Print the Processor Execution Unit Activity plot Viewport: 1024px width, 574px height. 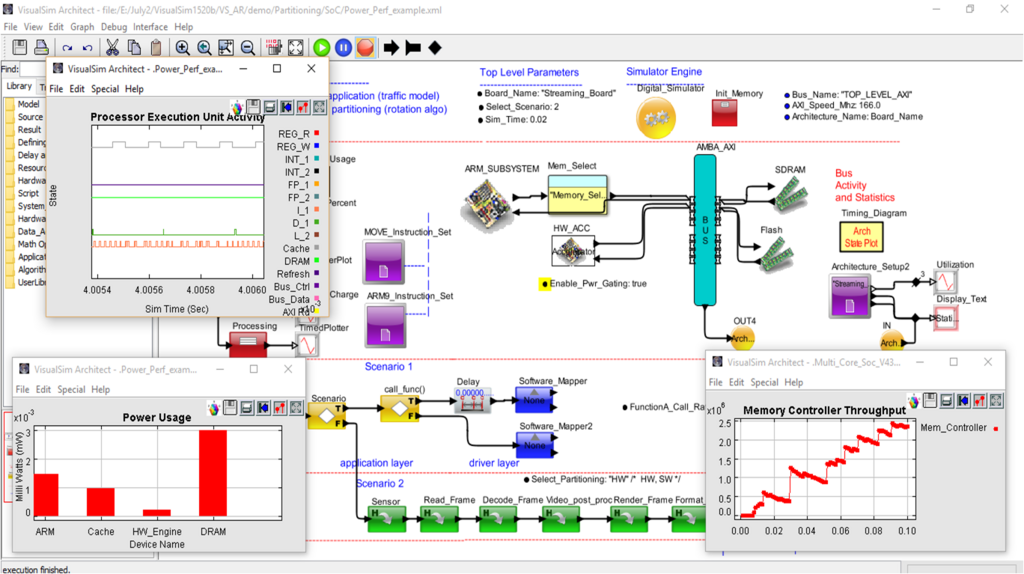[x=270, y=107]
